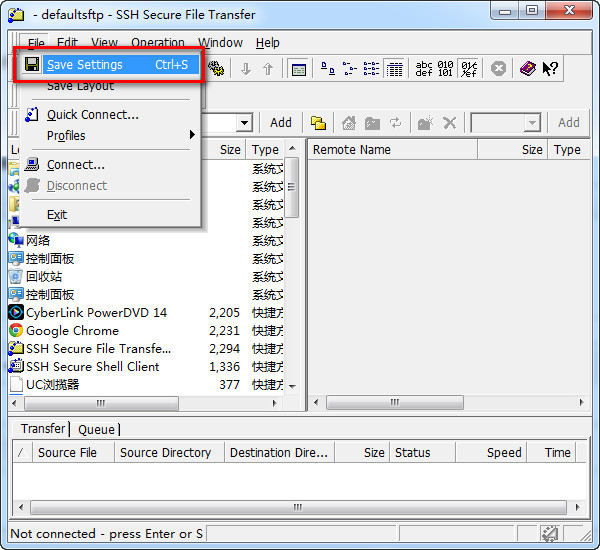Select Auto transfer mode icon
600x550 pixels.
pyautogui.click(x=469, y=69)
